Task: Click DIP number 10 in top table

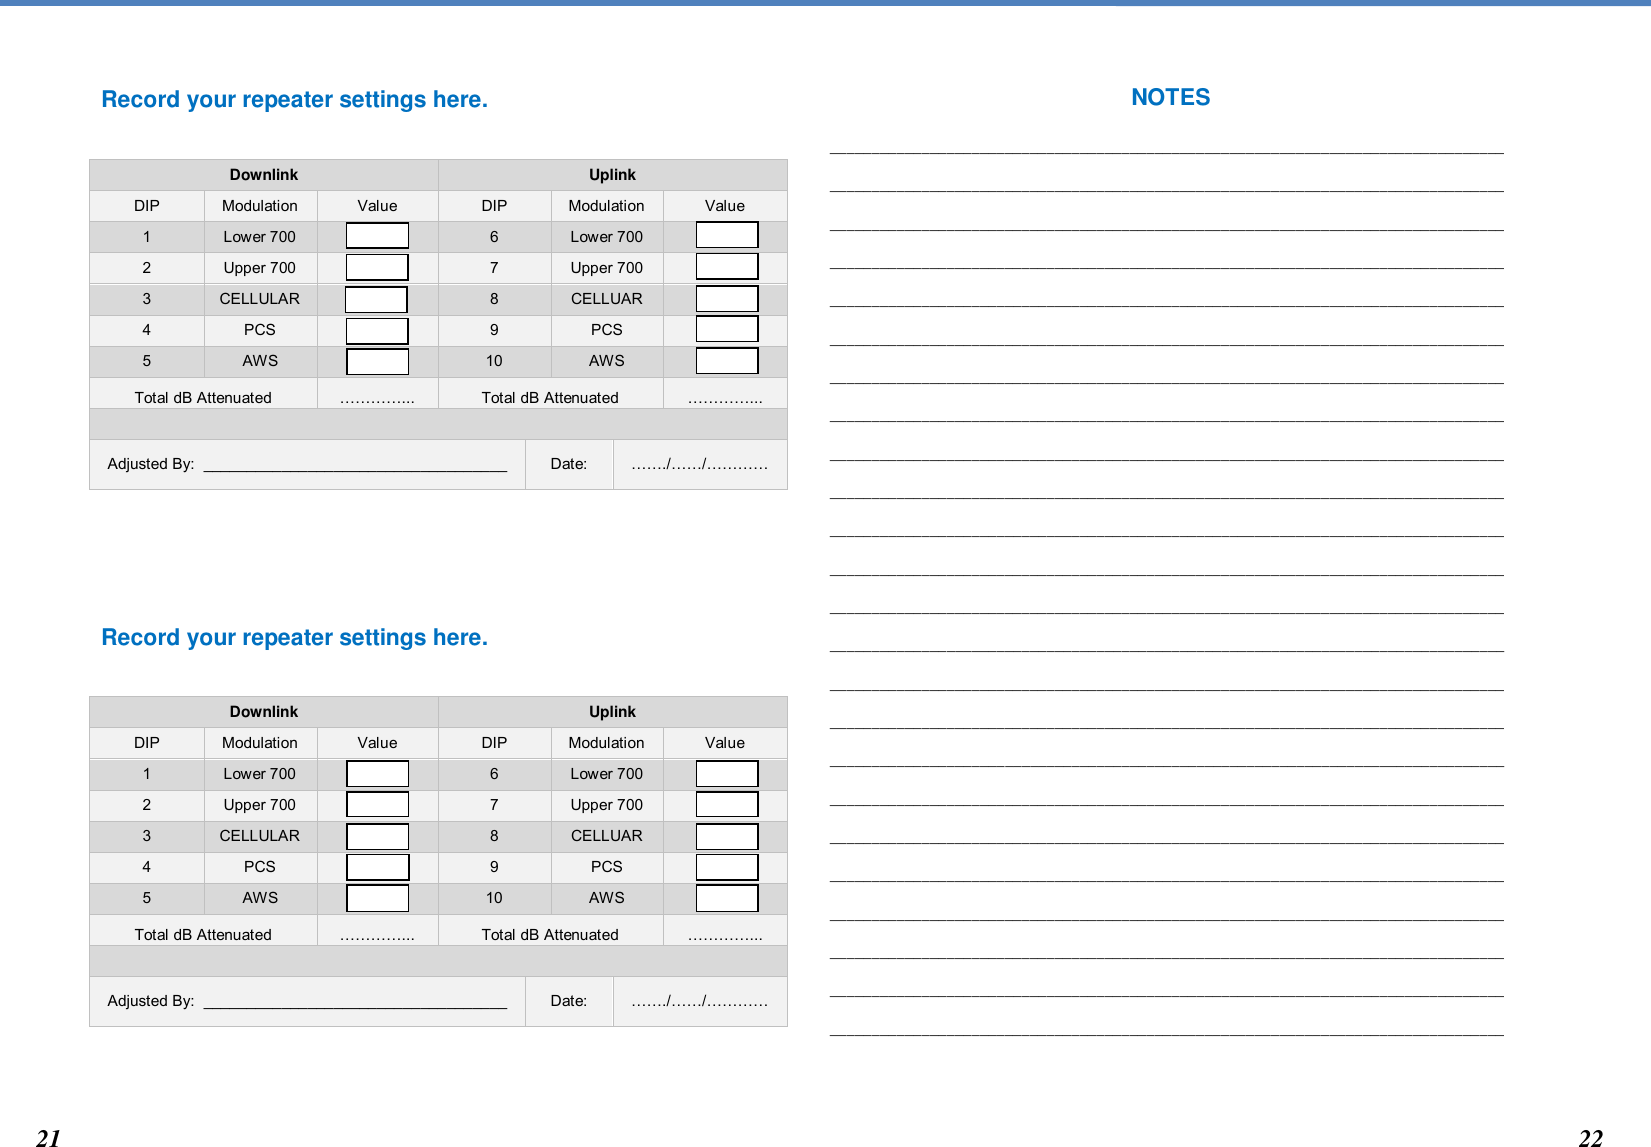Action: pos(494,361)
